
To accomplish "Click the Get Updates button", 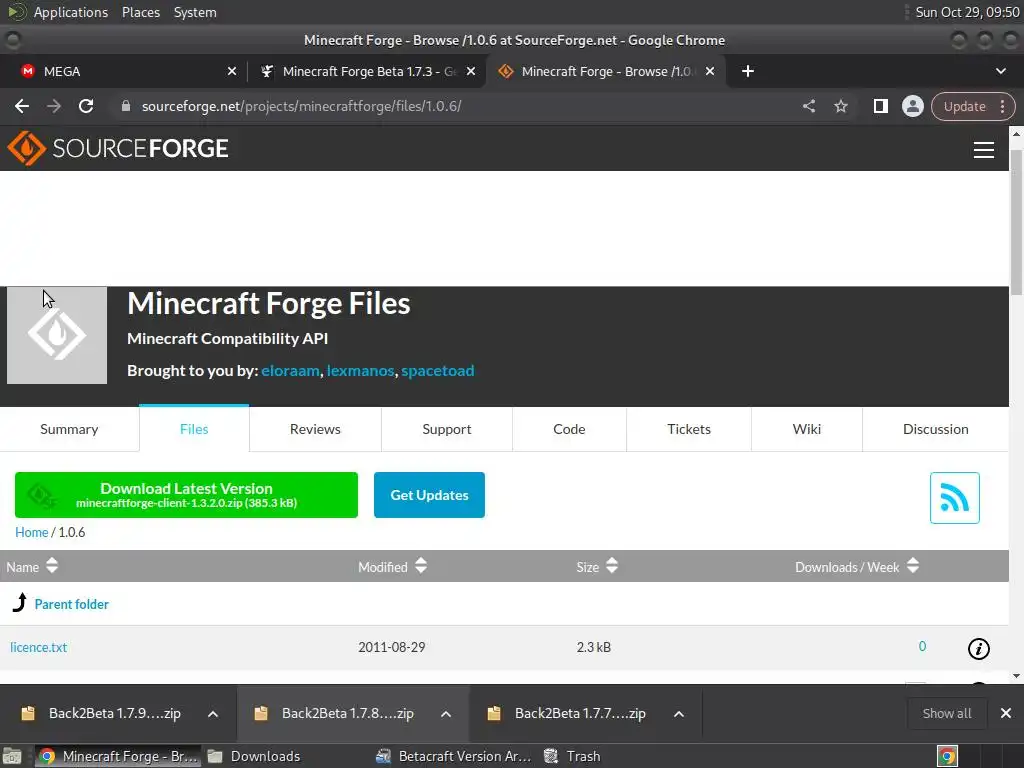I will click(429, 495).
